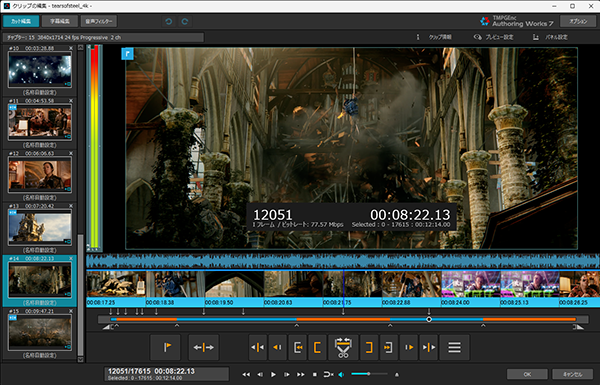Delete chapter #11 with its X button
The width and height of the screenshot is (600, 385).
pos(71,101)
